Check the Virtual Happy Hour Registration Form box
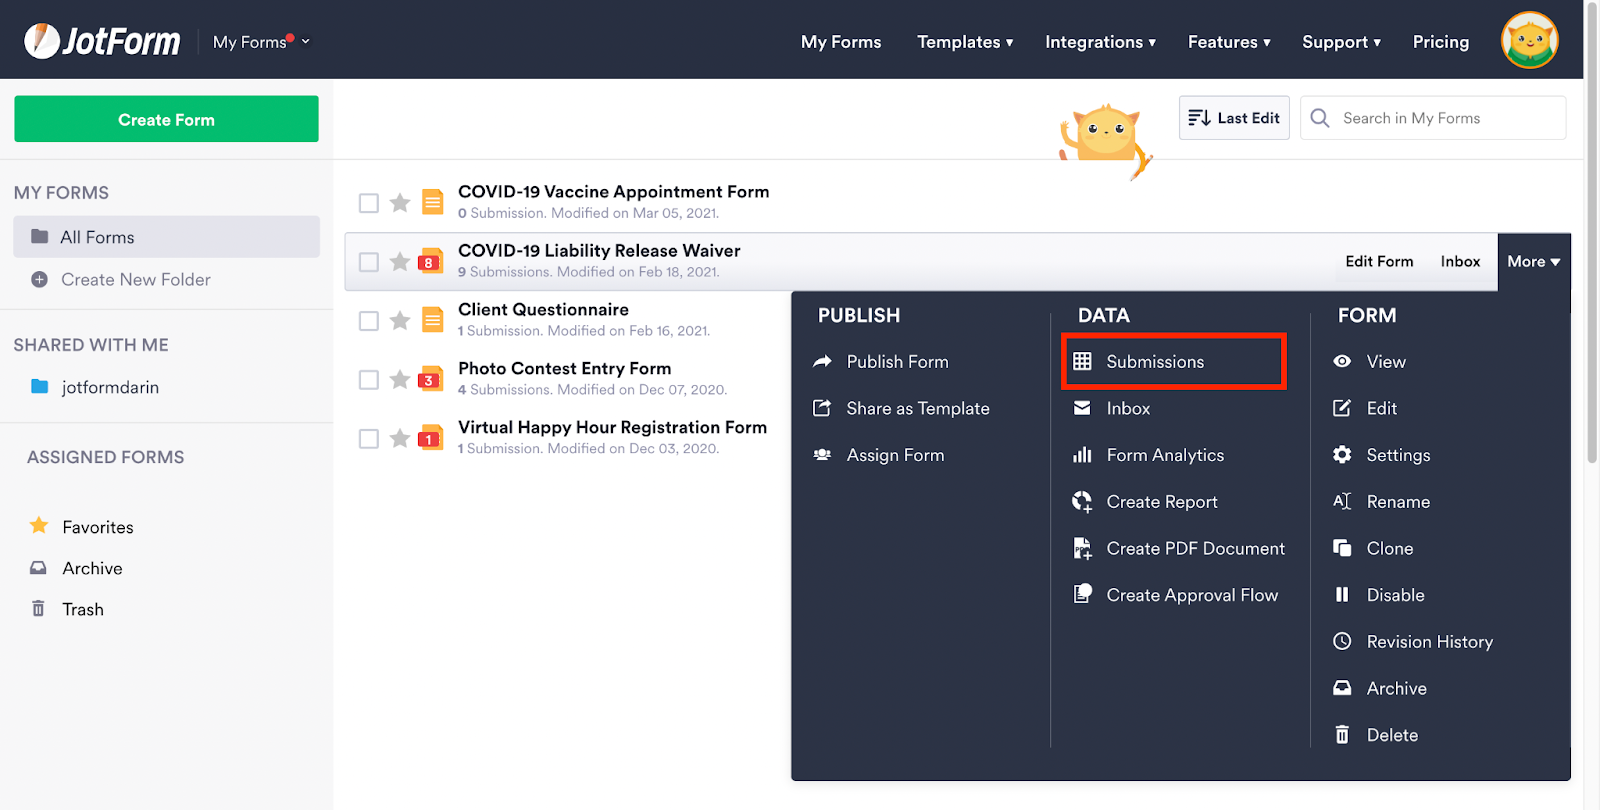Viewport: 1600px width, 810px height. tap(369, 439)
